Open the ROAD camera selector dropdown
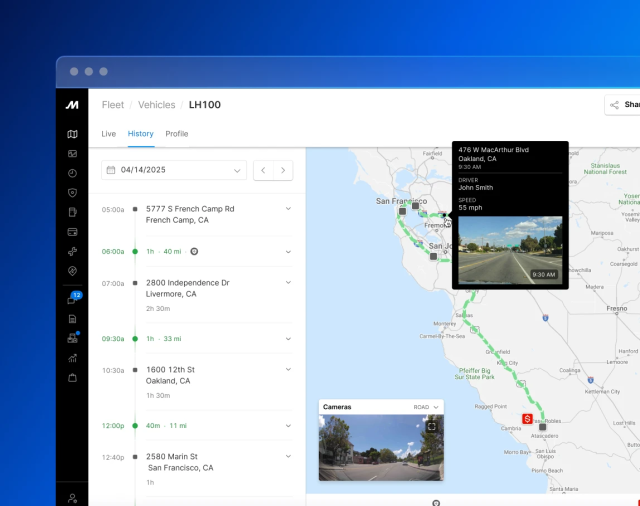 pos(427,407)
